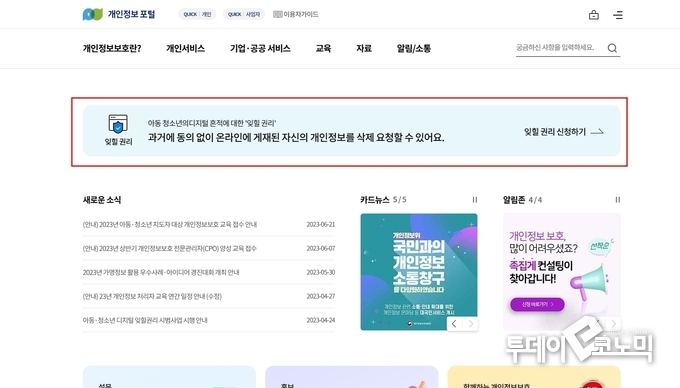680x388 pixels.
Task: Open news item 전문관리자(CPO) 양성 교육 접수
Action: click(170, 248)
